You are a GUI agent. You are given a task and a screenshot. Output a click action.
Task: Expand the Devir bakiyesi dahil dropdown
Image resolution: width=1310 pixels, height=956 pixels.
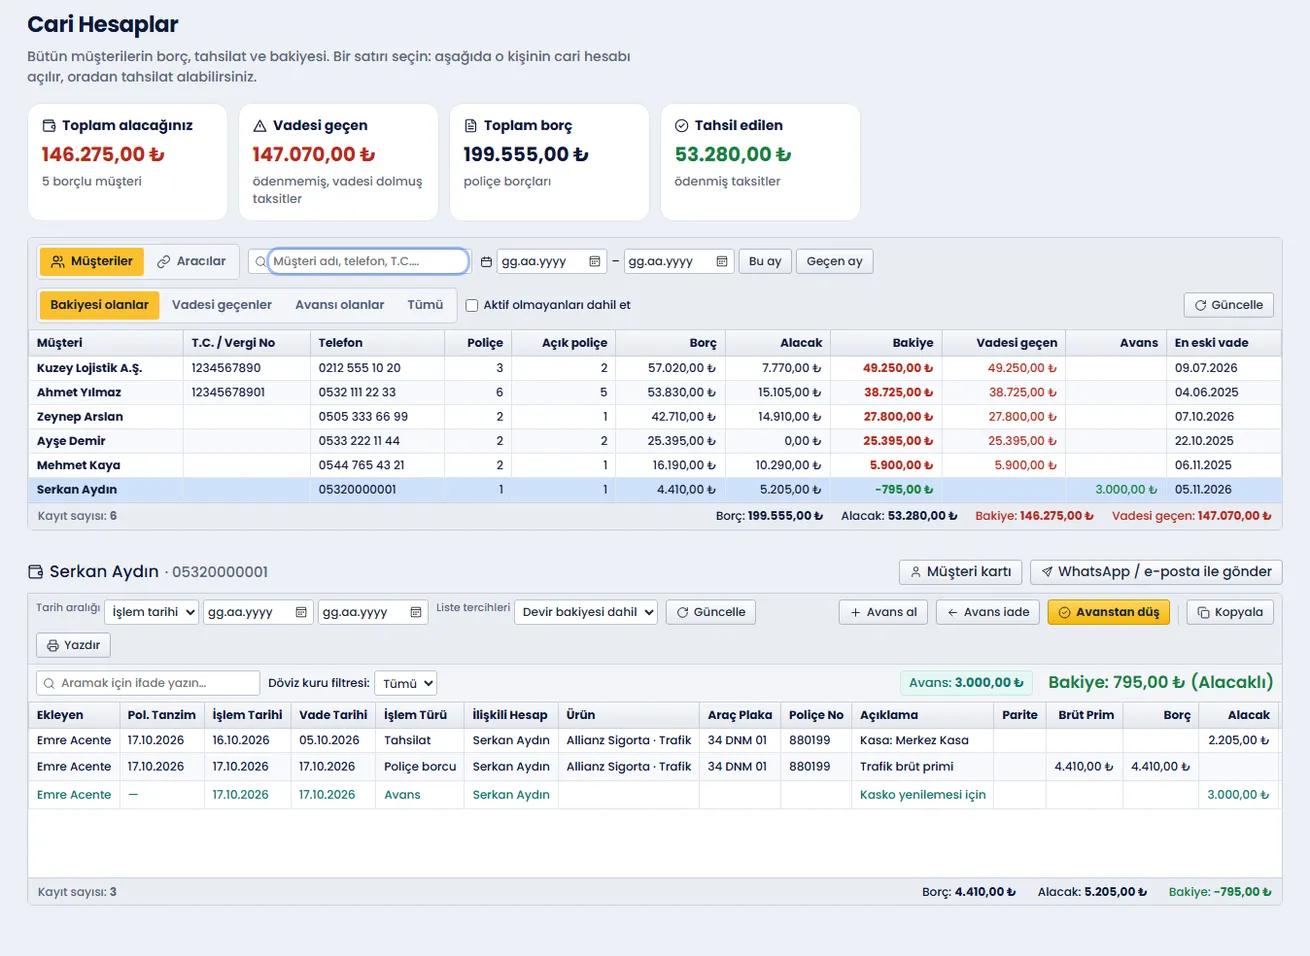pos(586,612)
